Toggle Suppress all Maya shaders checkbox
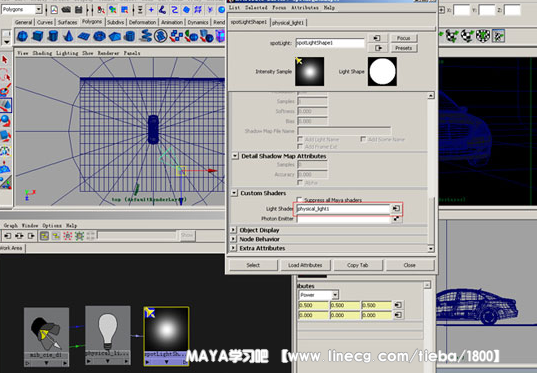537x373 pixels. [299, 200]
